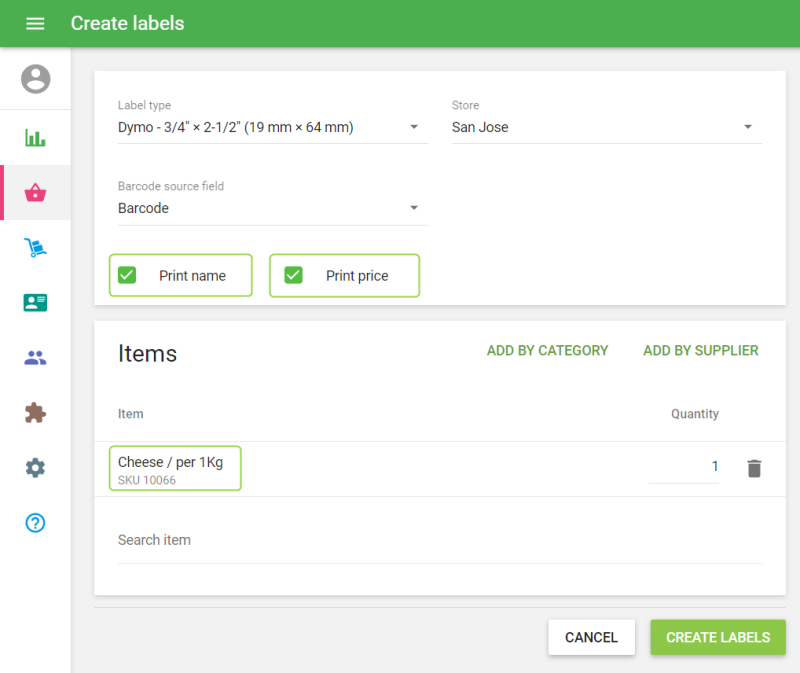Expand the Label type dropdown
Screen dimensions: 800x673
(x=272, y=127)
